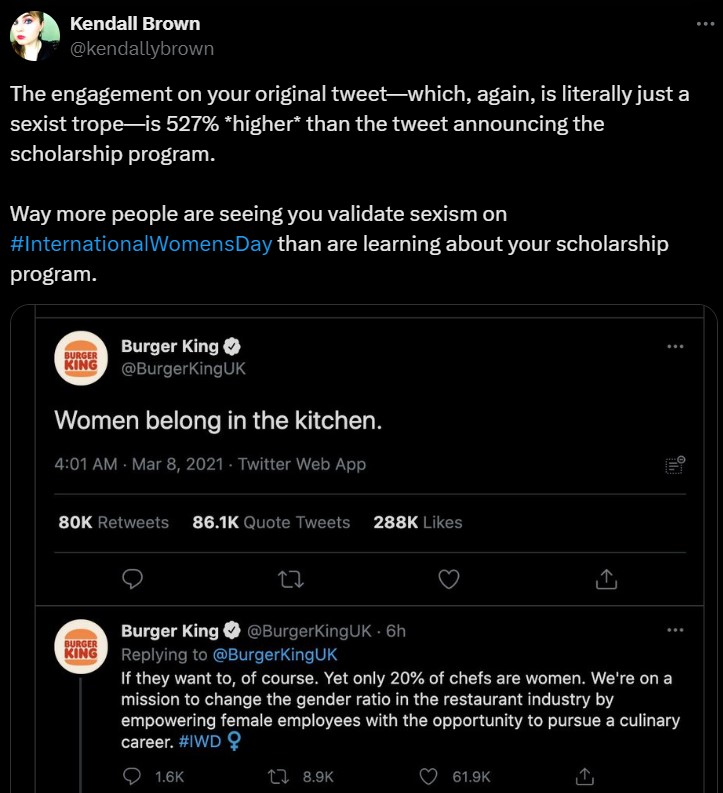The image size is (723, 793).
Task: Retweet the reply showing 8.9K retweets
Action: click(281, 776)
